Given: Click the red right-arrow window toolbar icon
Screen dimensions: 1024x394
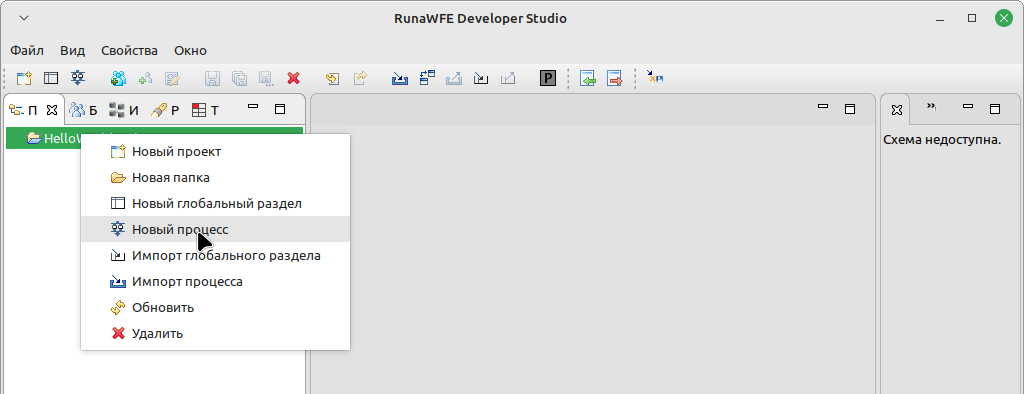Looking at the screenshot, I should click(x=615, y=78).
